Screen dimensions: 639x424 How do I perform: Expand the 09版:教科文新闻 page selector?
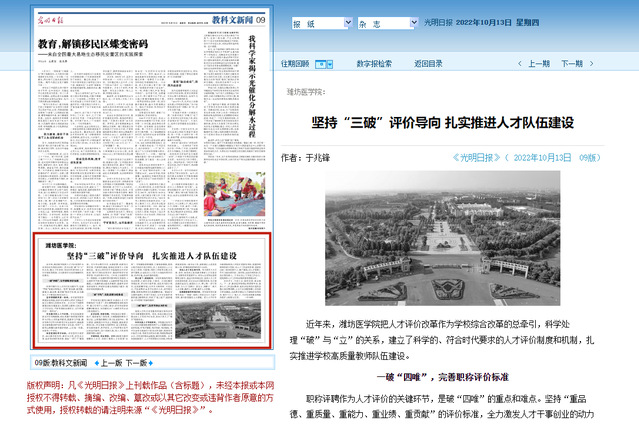59,362
